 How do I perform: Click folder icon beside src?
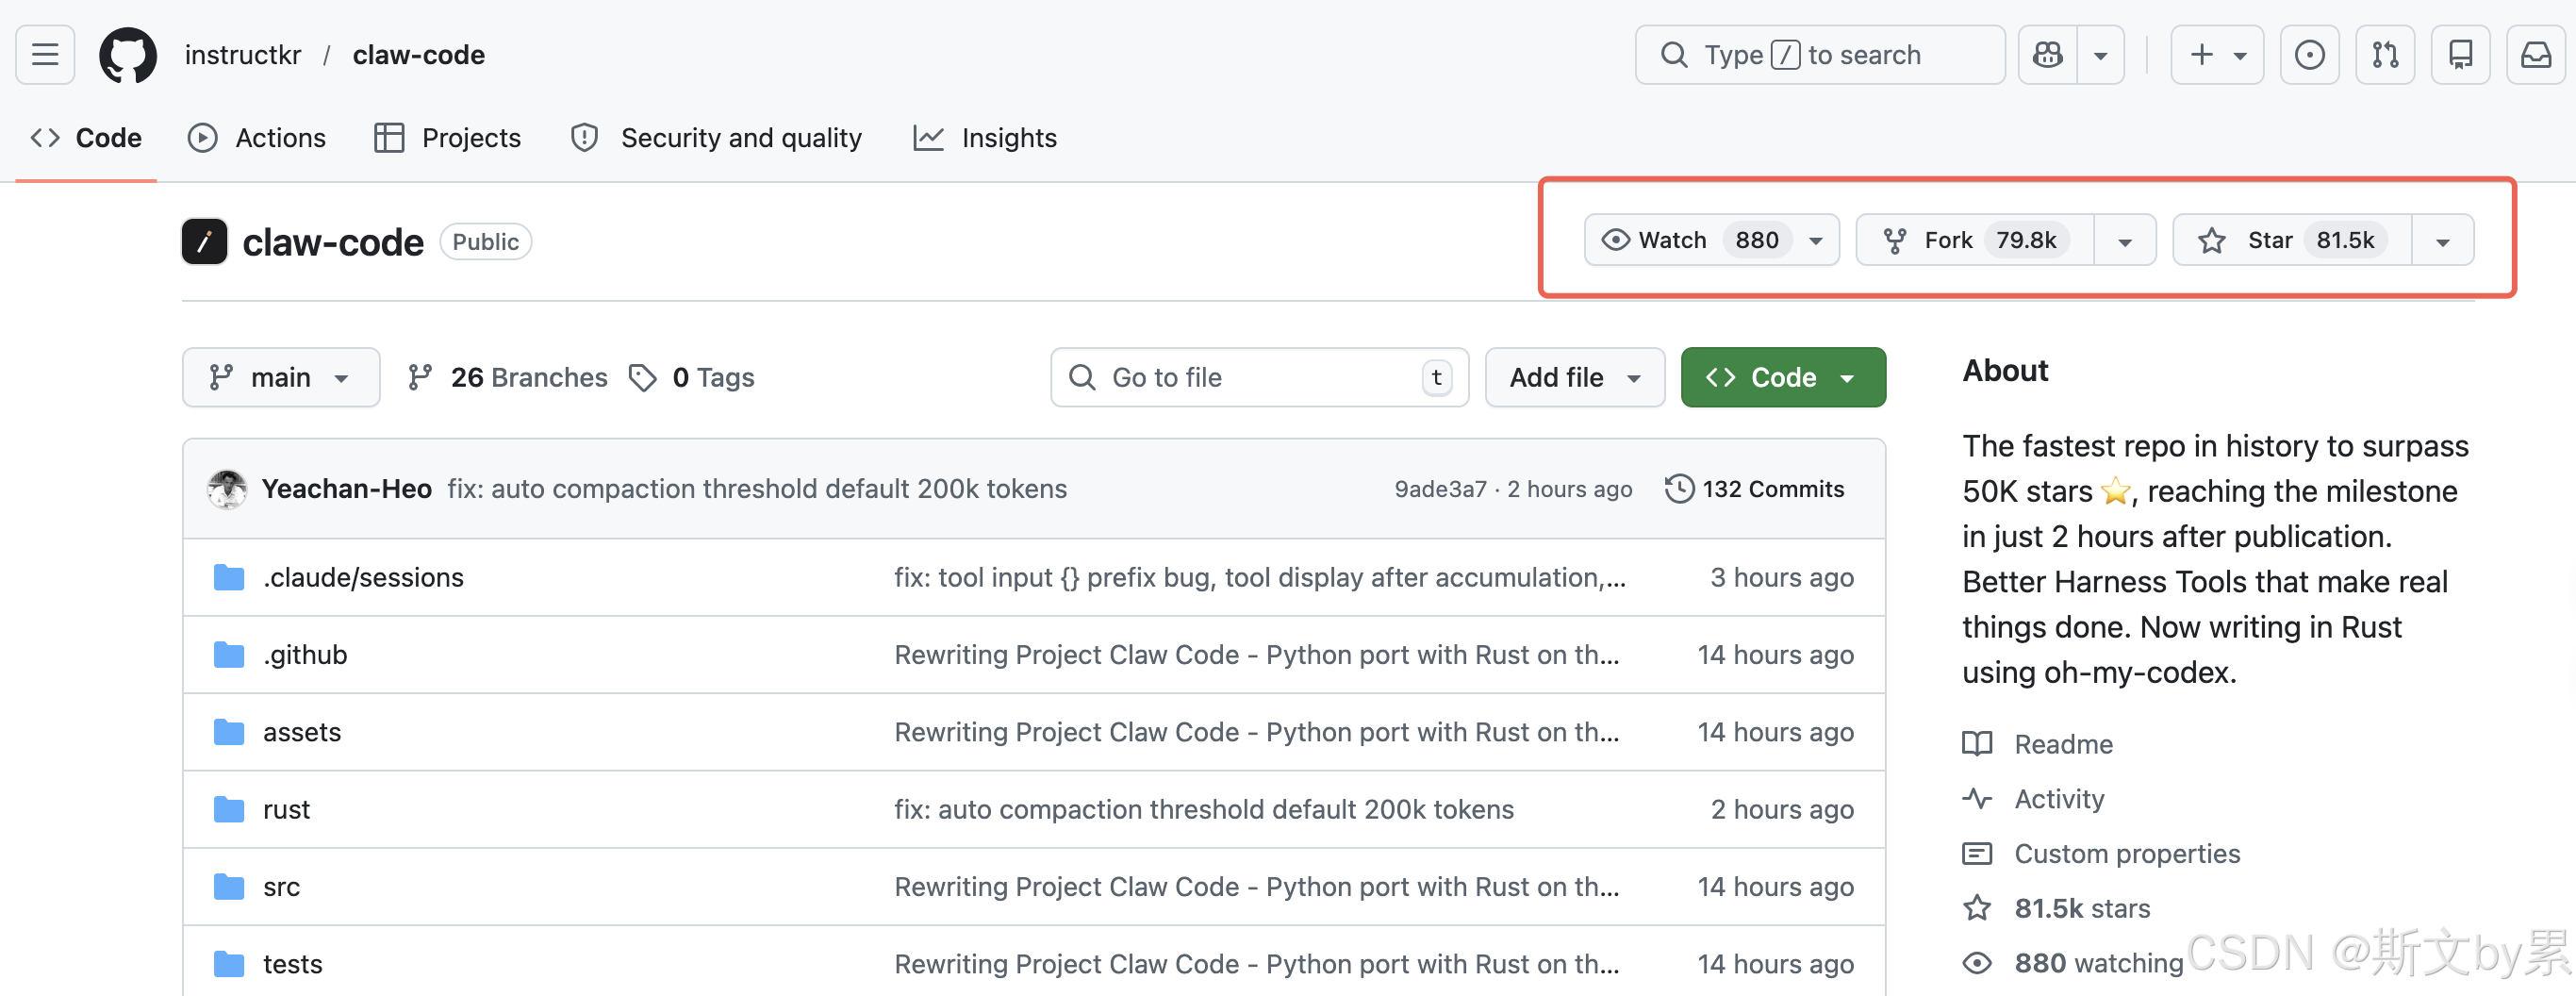pos(229,886)
